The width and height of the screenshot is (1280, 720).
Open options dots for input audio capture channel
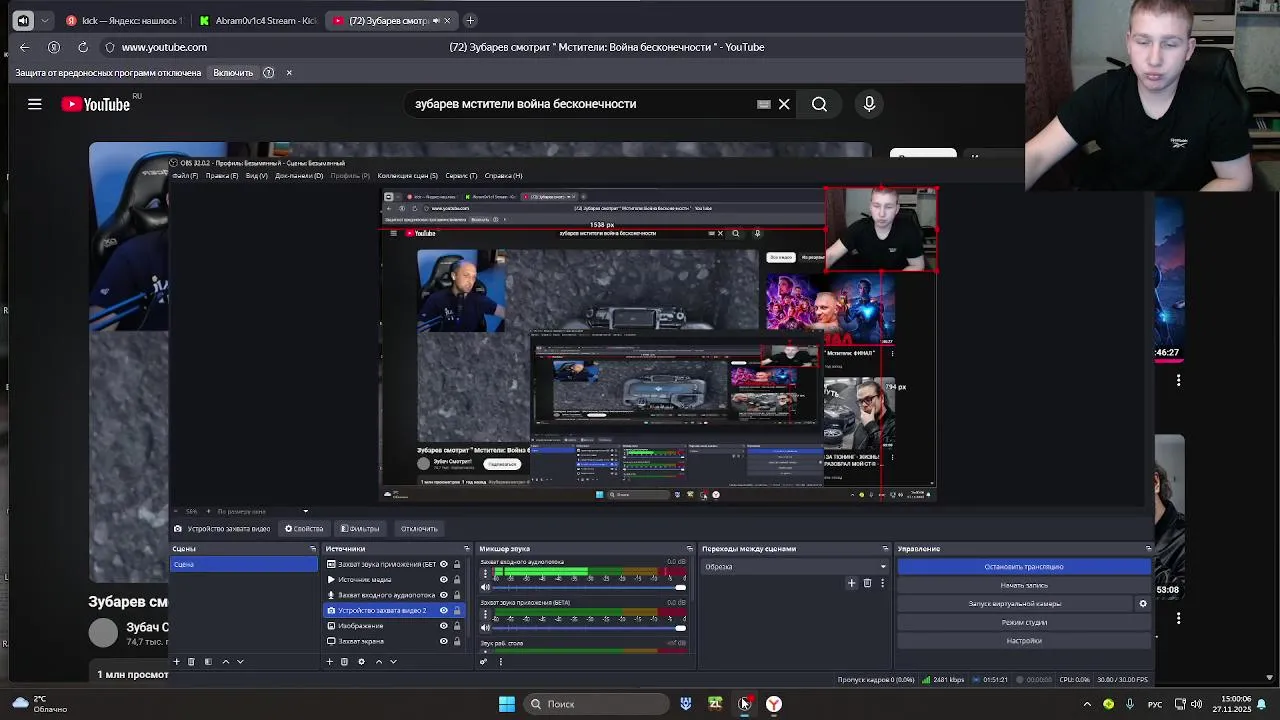(x=486, y=574)
